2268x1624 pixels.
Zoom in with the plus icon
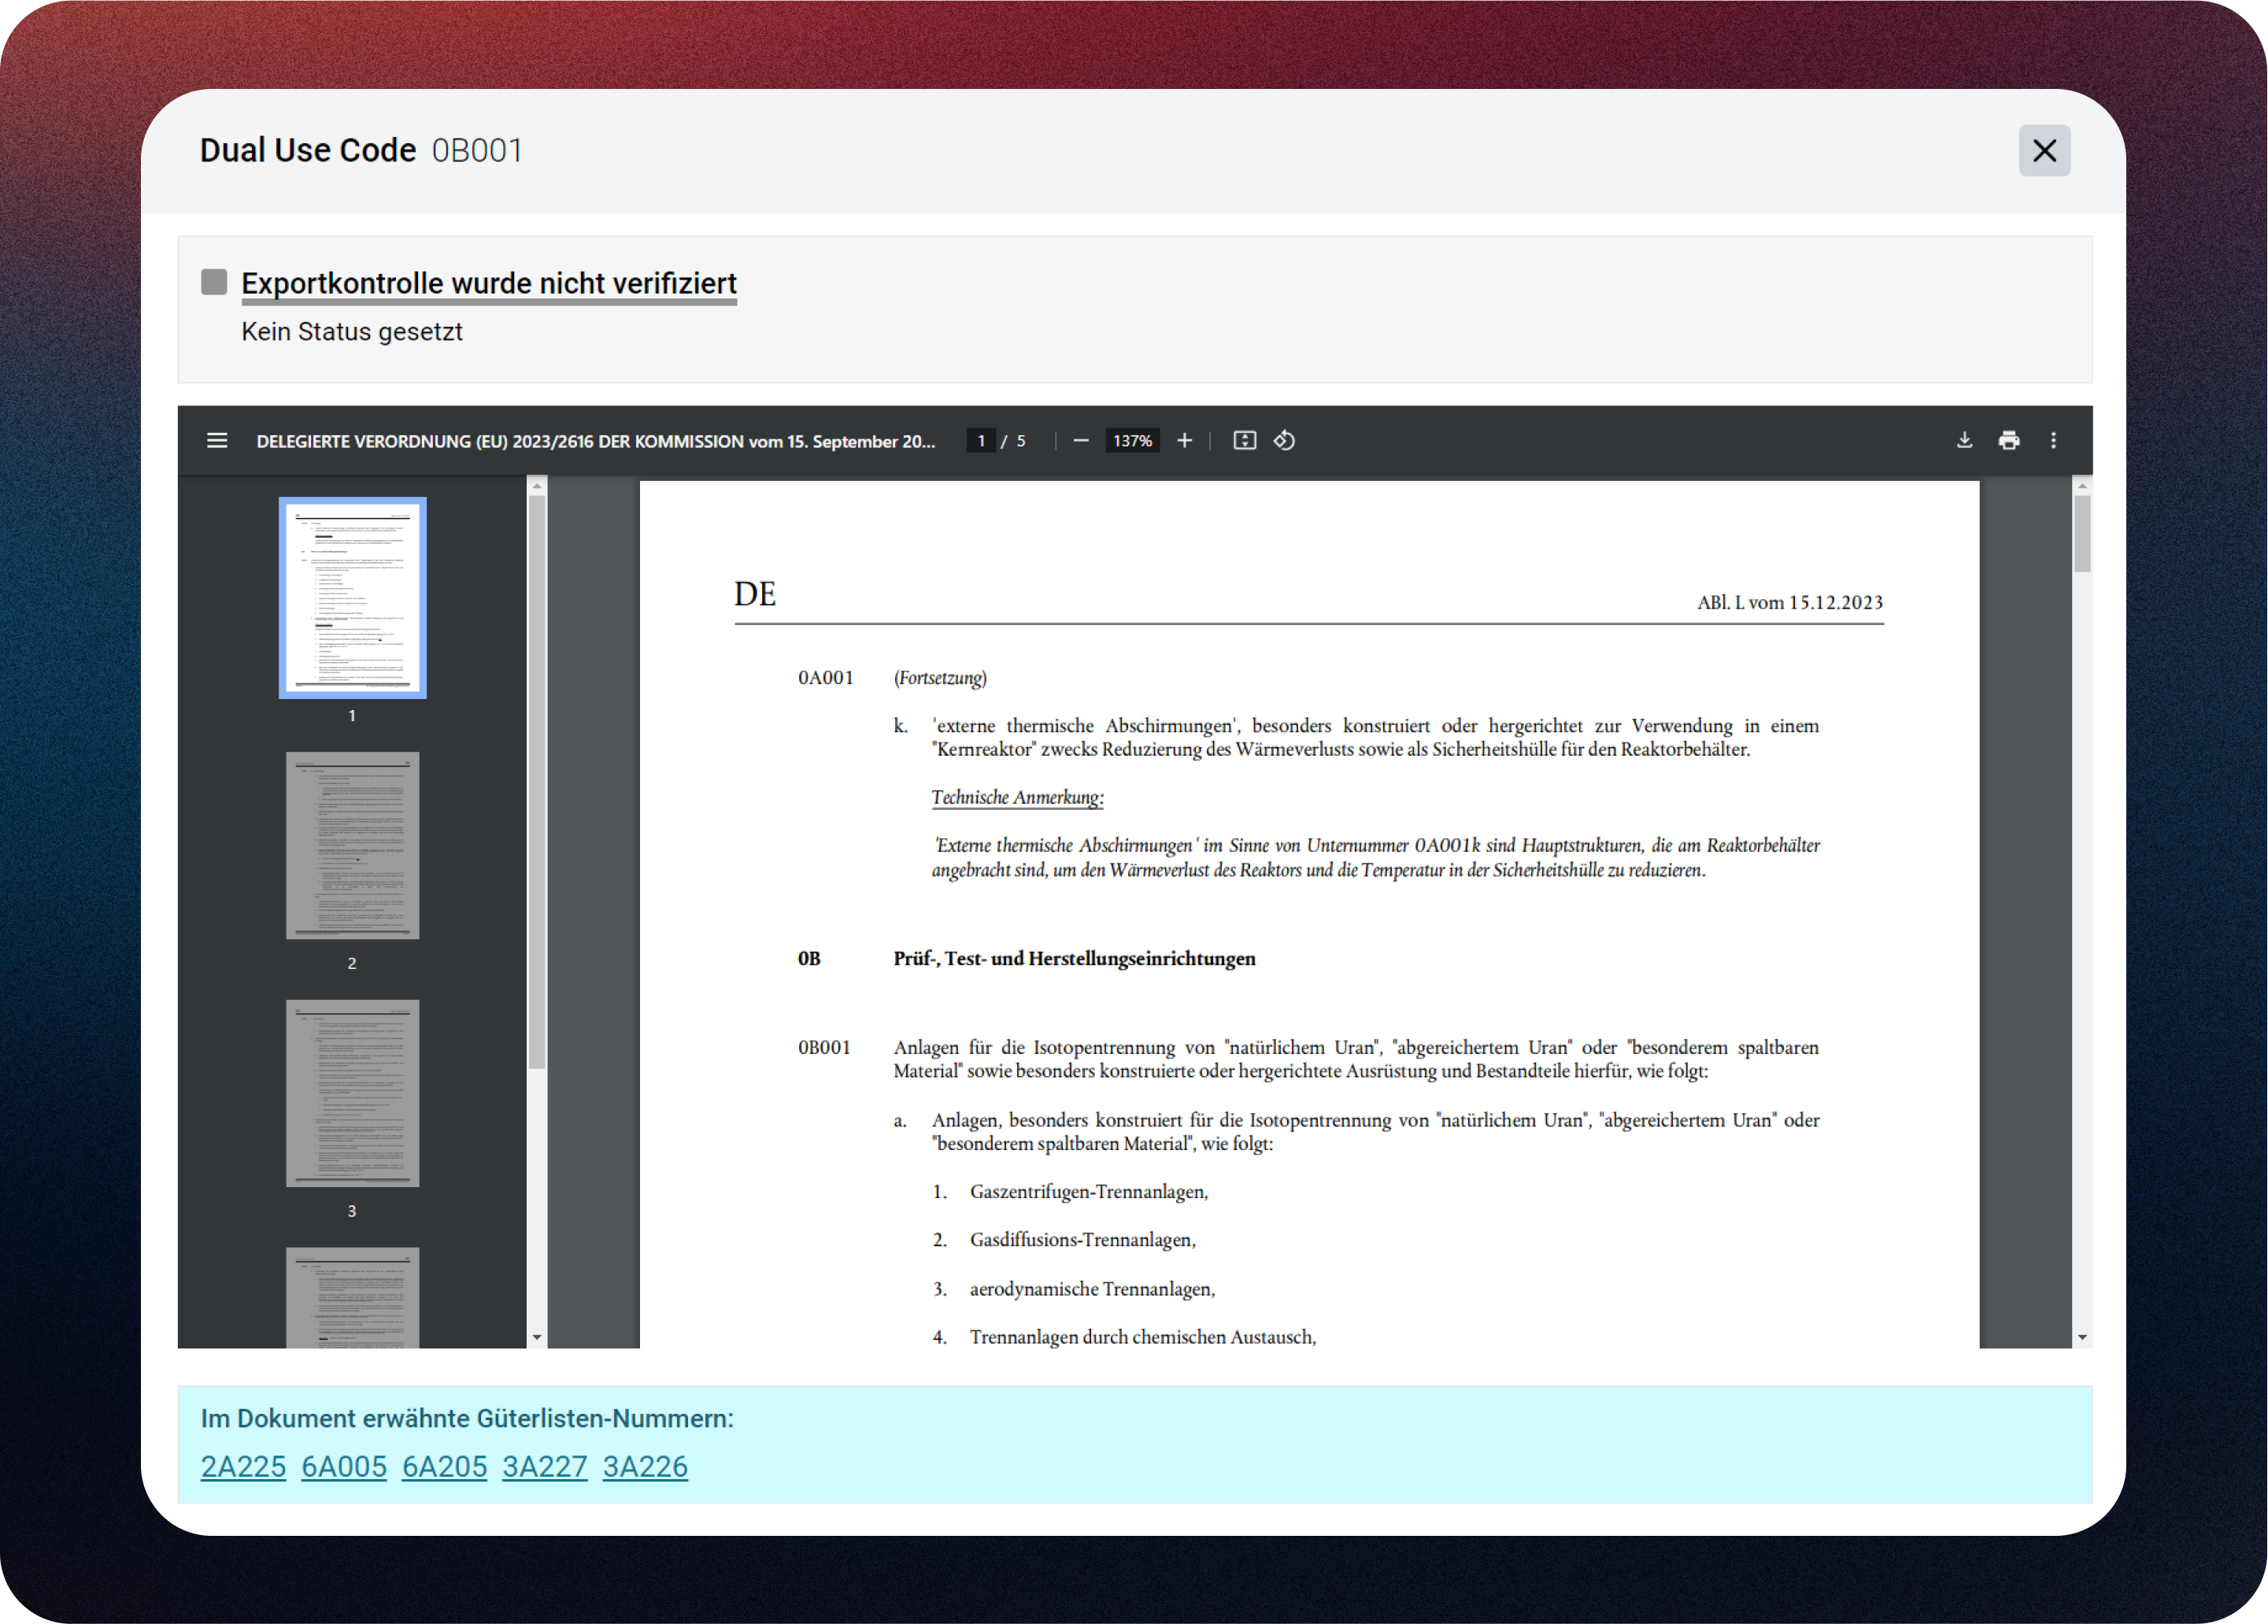pyautogui.click(x=1184, y=441)
